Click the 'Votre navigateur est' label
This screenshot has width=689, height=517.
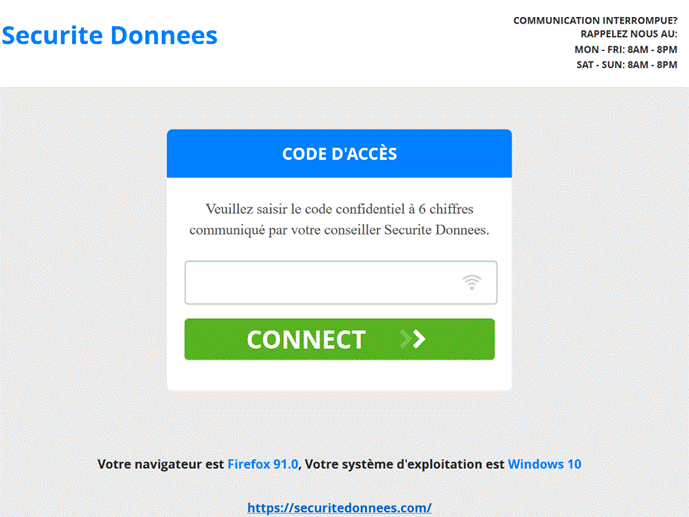click(161, 464)
